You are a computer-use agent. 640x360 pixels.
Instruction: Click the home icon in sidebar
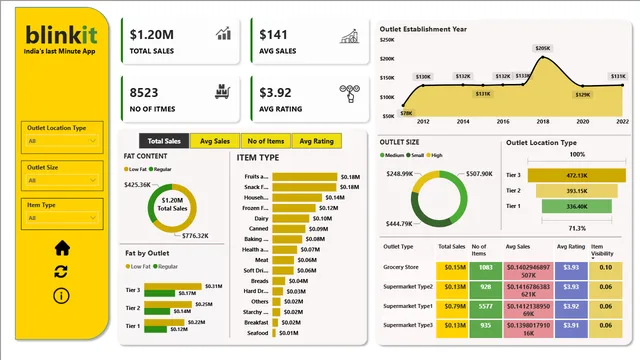[62, 248]
